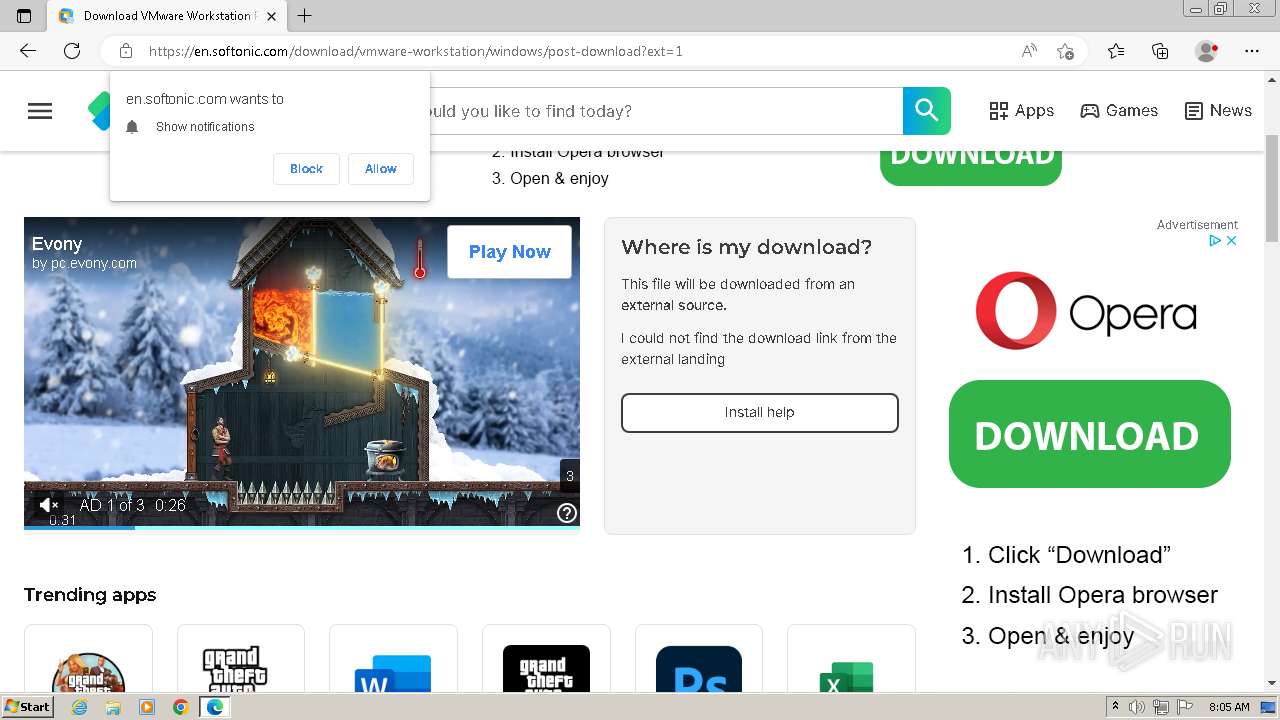Screen dimensions: 1280x720
Task: Go back to the previous page
Action: [x=28, y=51]
